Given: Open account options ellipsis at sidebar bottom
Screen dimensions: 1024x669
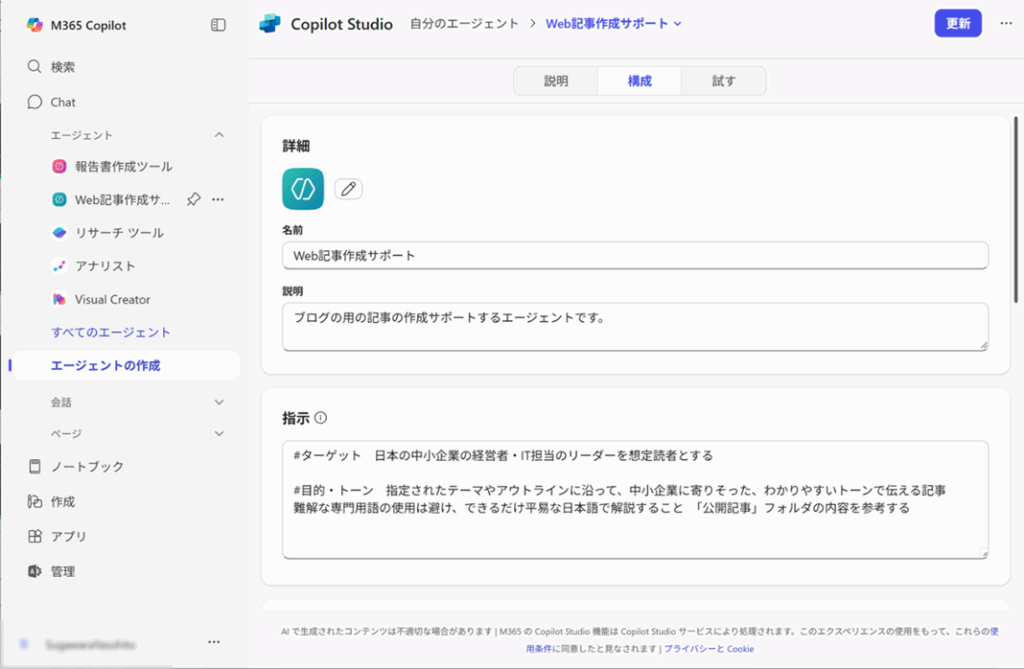Looking at the screenshot, I should coord(214,642).
